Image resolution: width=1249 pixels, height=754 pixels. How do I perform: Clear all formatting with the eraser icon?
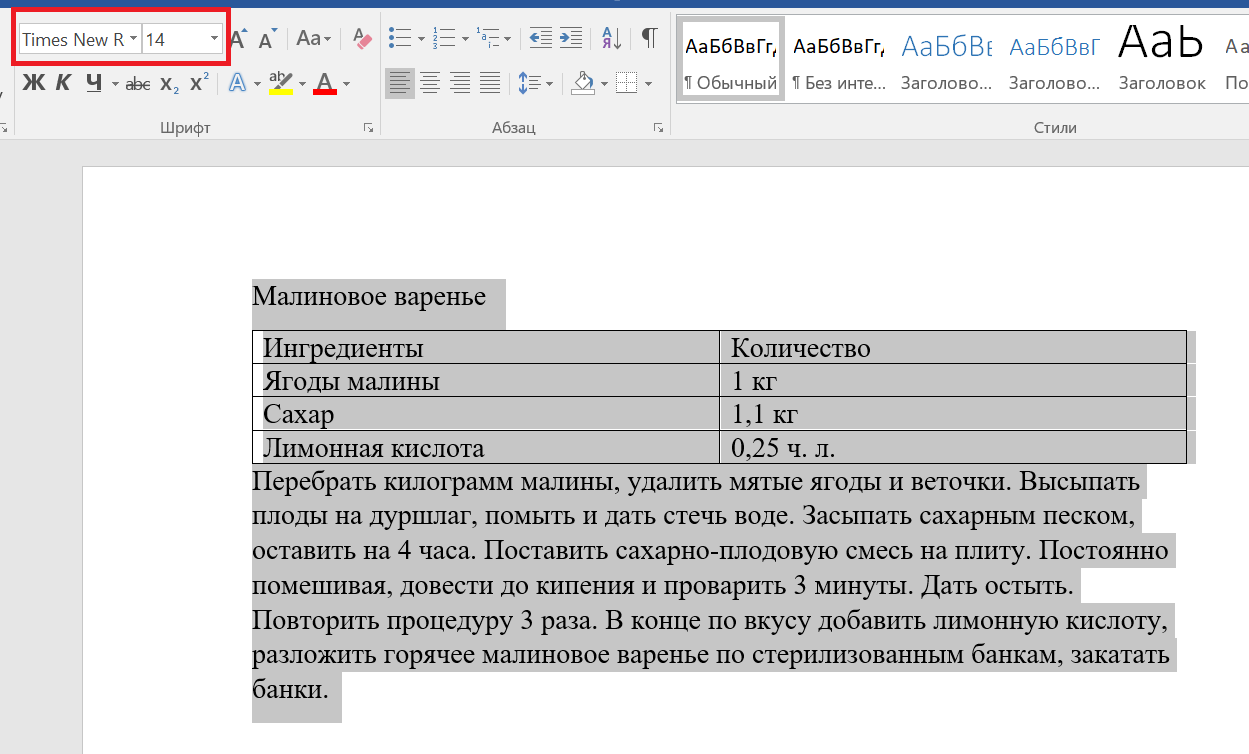(362, 39)
